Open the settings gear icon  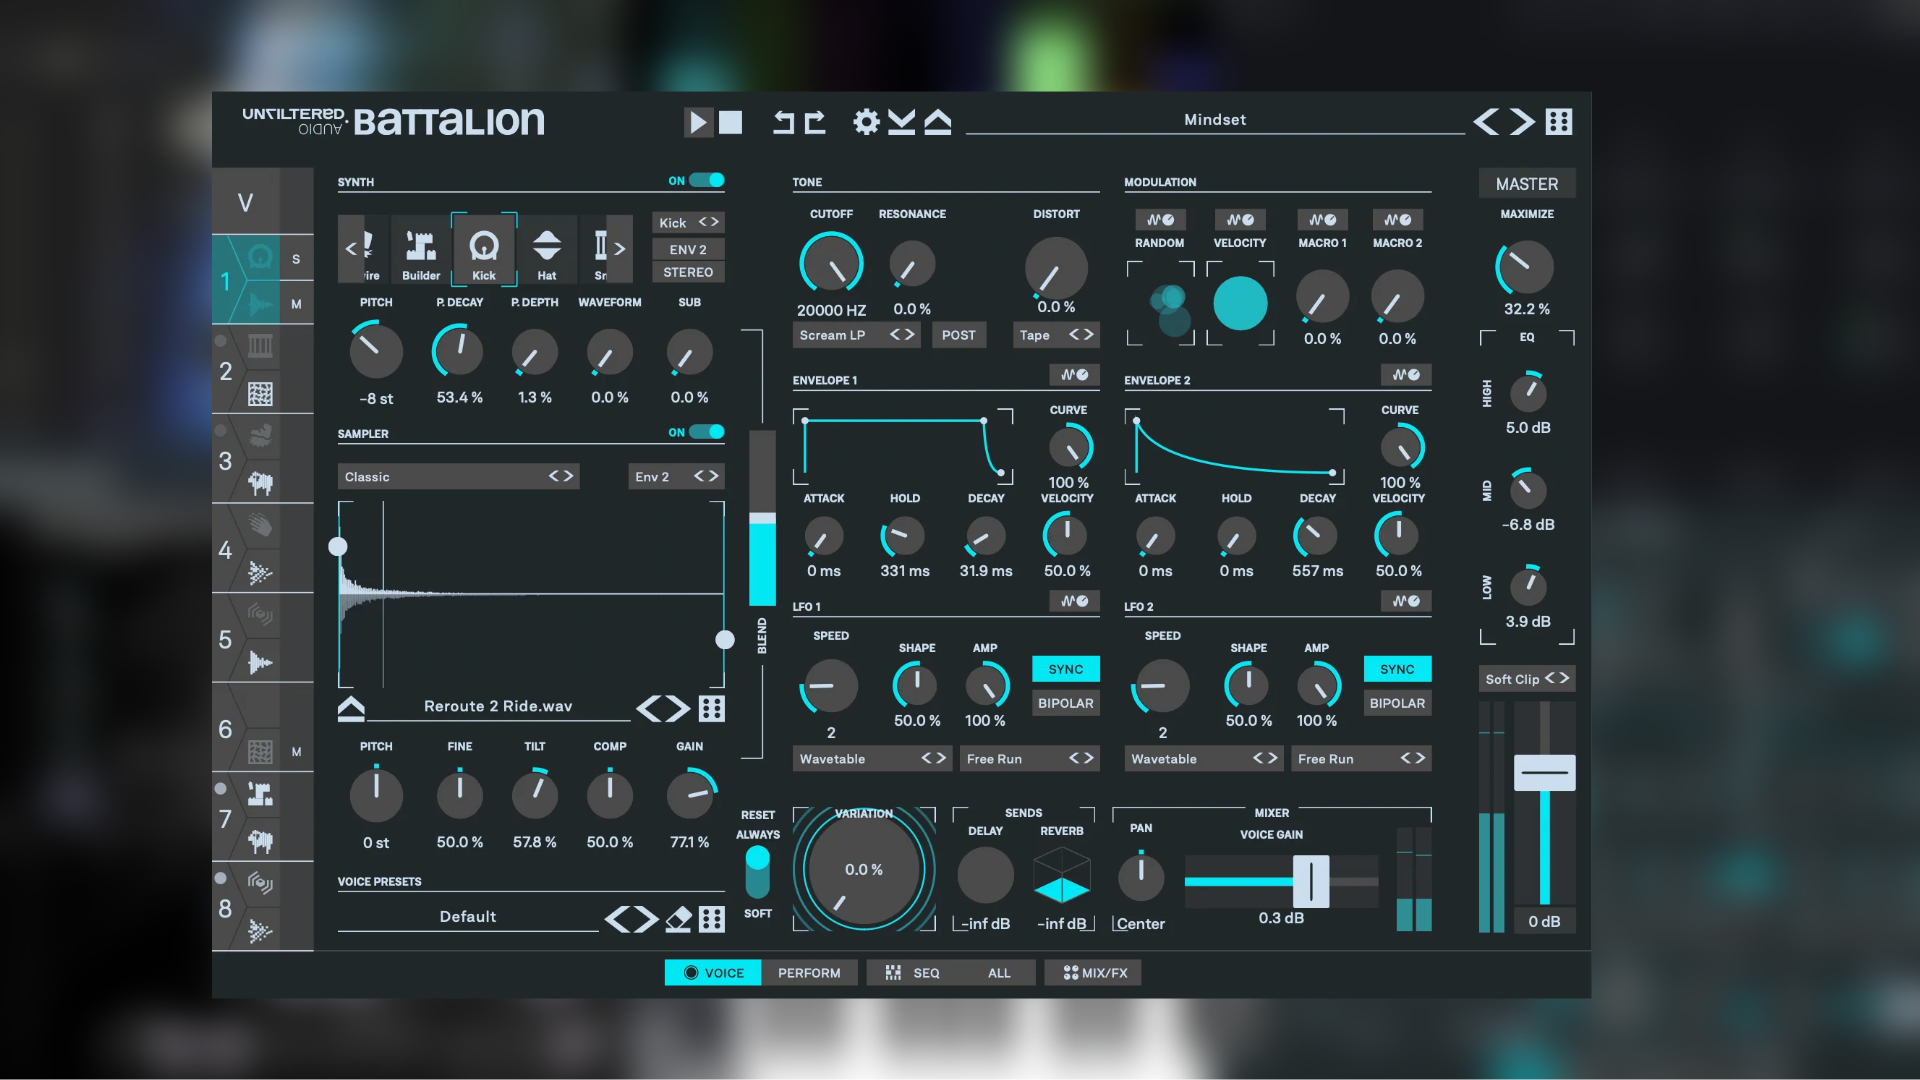(x=866, y=122)
